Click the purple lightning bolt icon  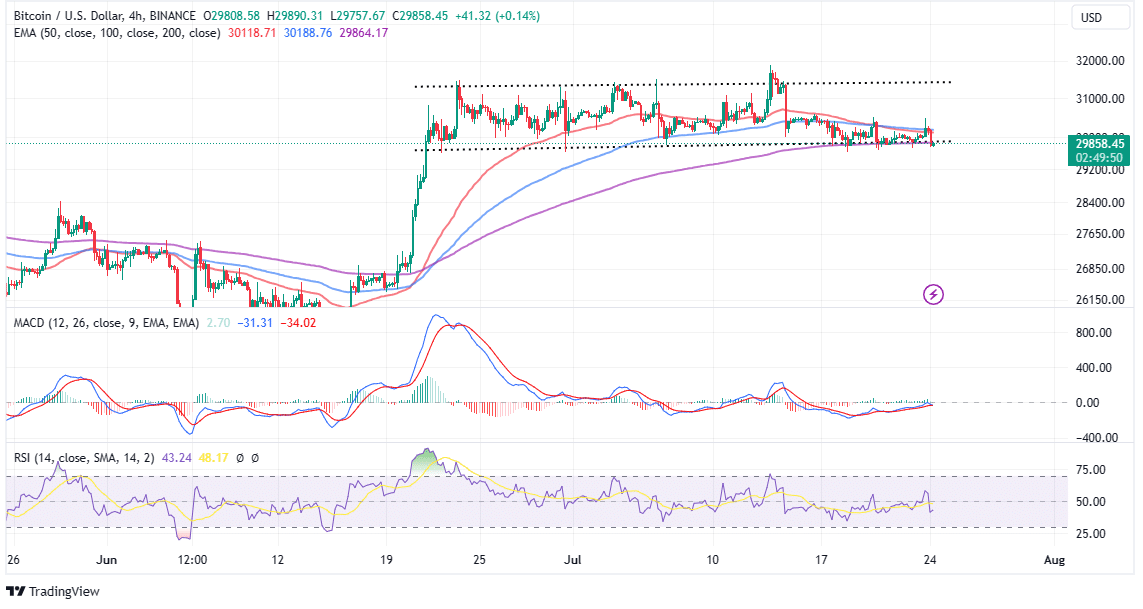933,294
